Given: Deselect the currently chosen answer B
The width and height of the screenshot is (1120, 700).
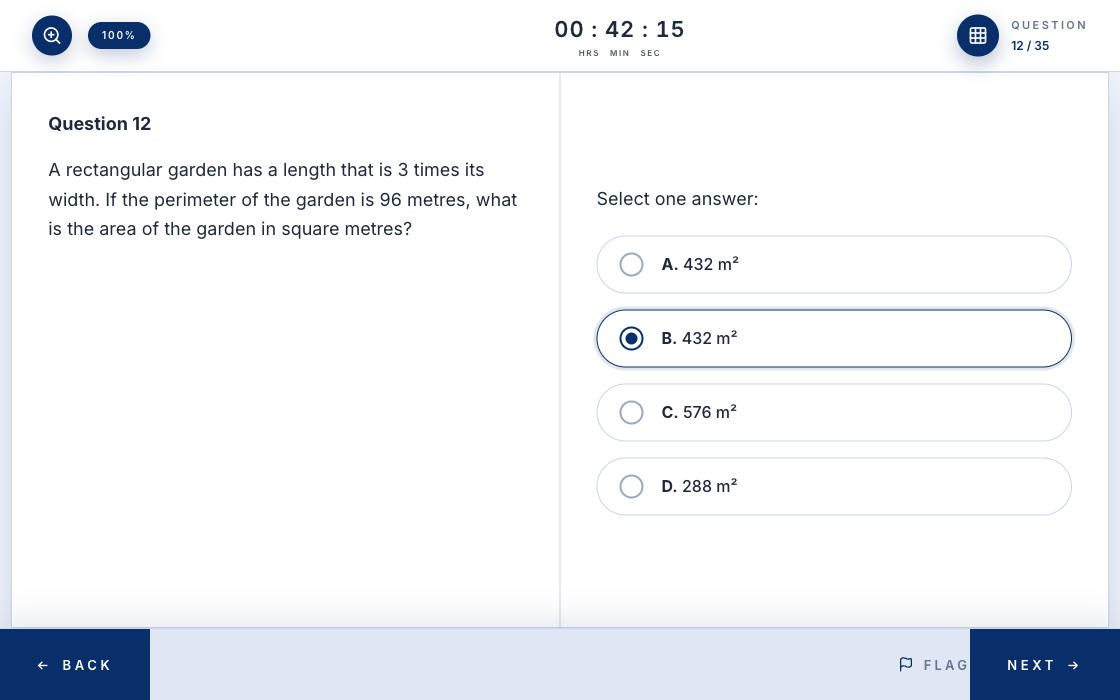Looking at the screenshot, I should pyautogui.click(x=631, y=338).
